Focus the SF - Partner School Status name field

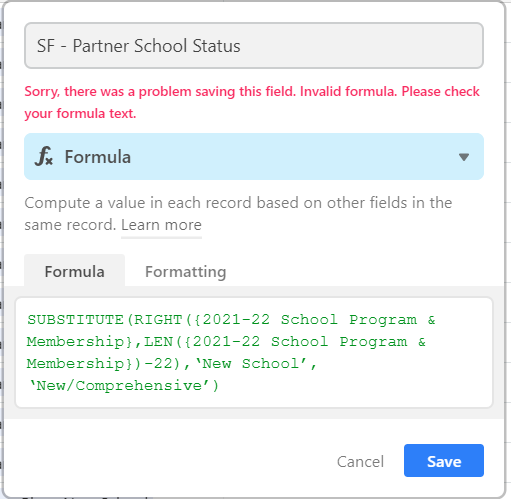point(254,46)
